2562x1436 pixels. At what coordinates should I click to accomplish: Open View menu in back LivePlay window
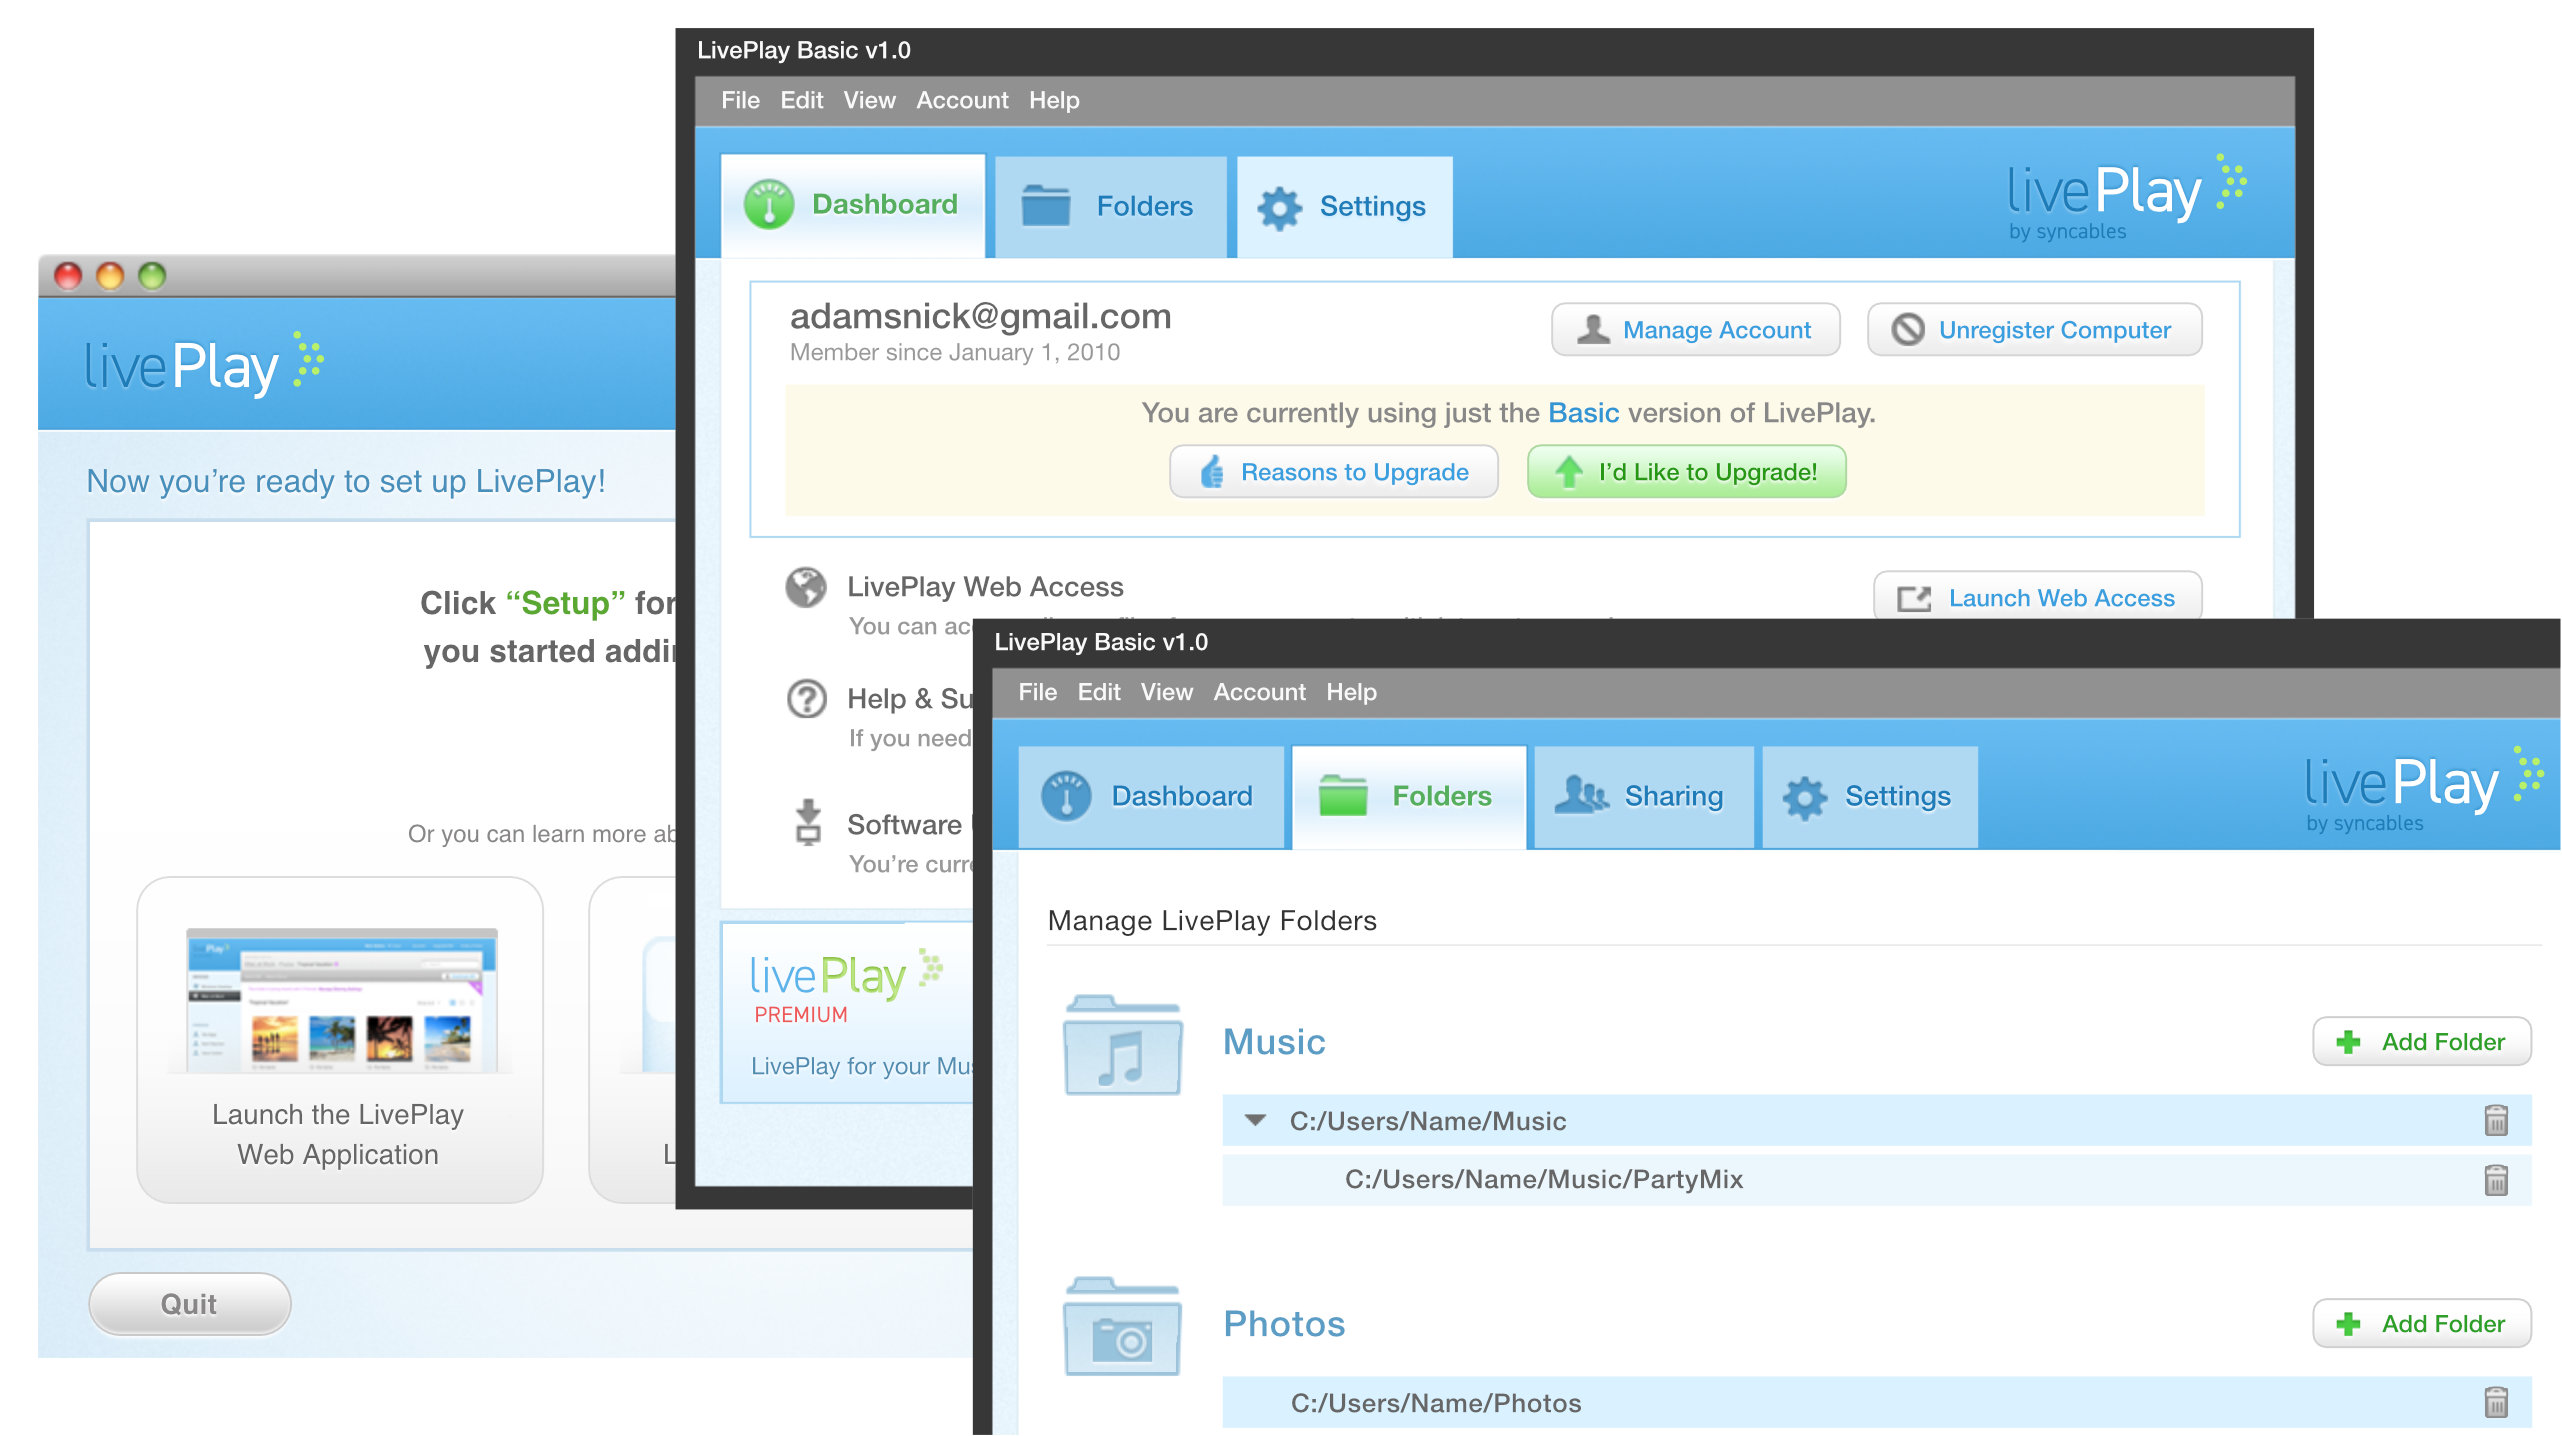pos(869,100)
